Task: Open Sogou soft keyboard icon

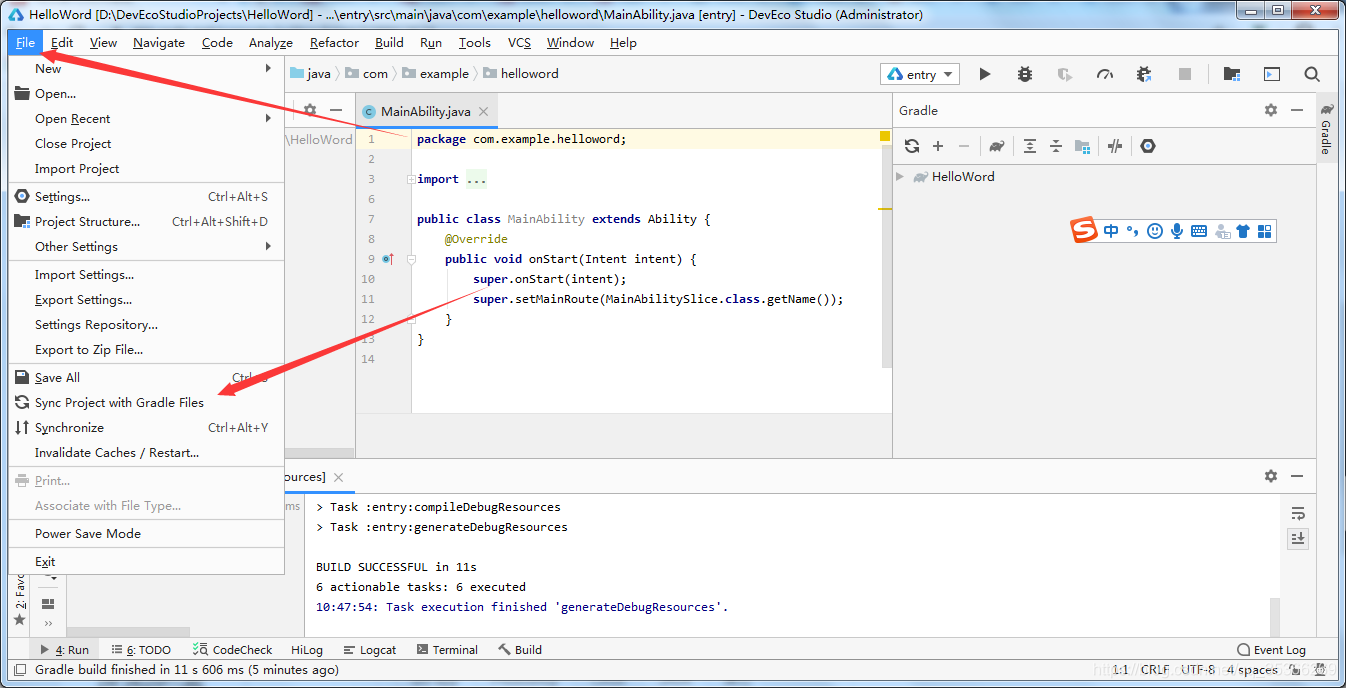Action: [1198, 231]
